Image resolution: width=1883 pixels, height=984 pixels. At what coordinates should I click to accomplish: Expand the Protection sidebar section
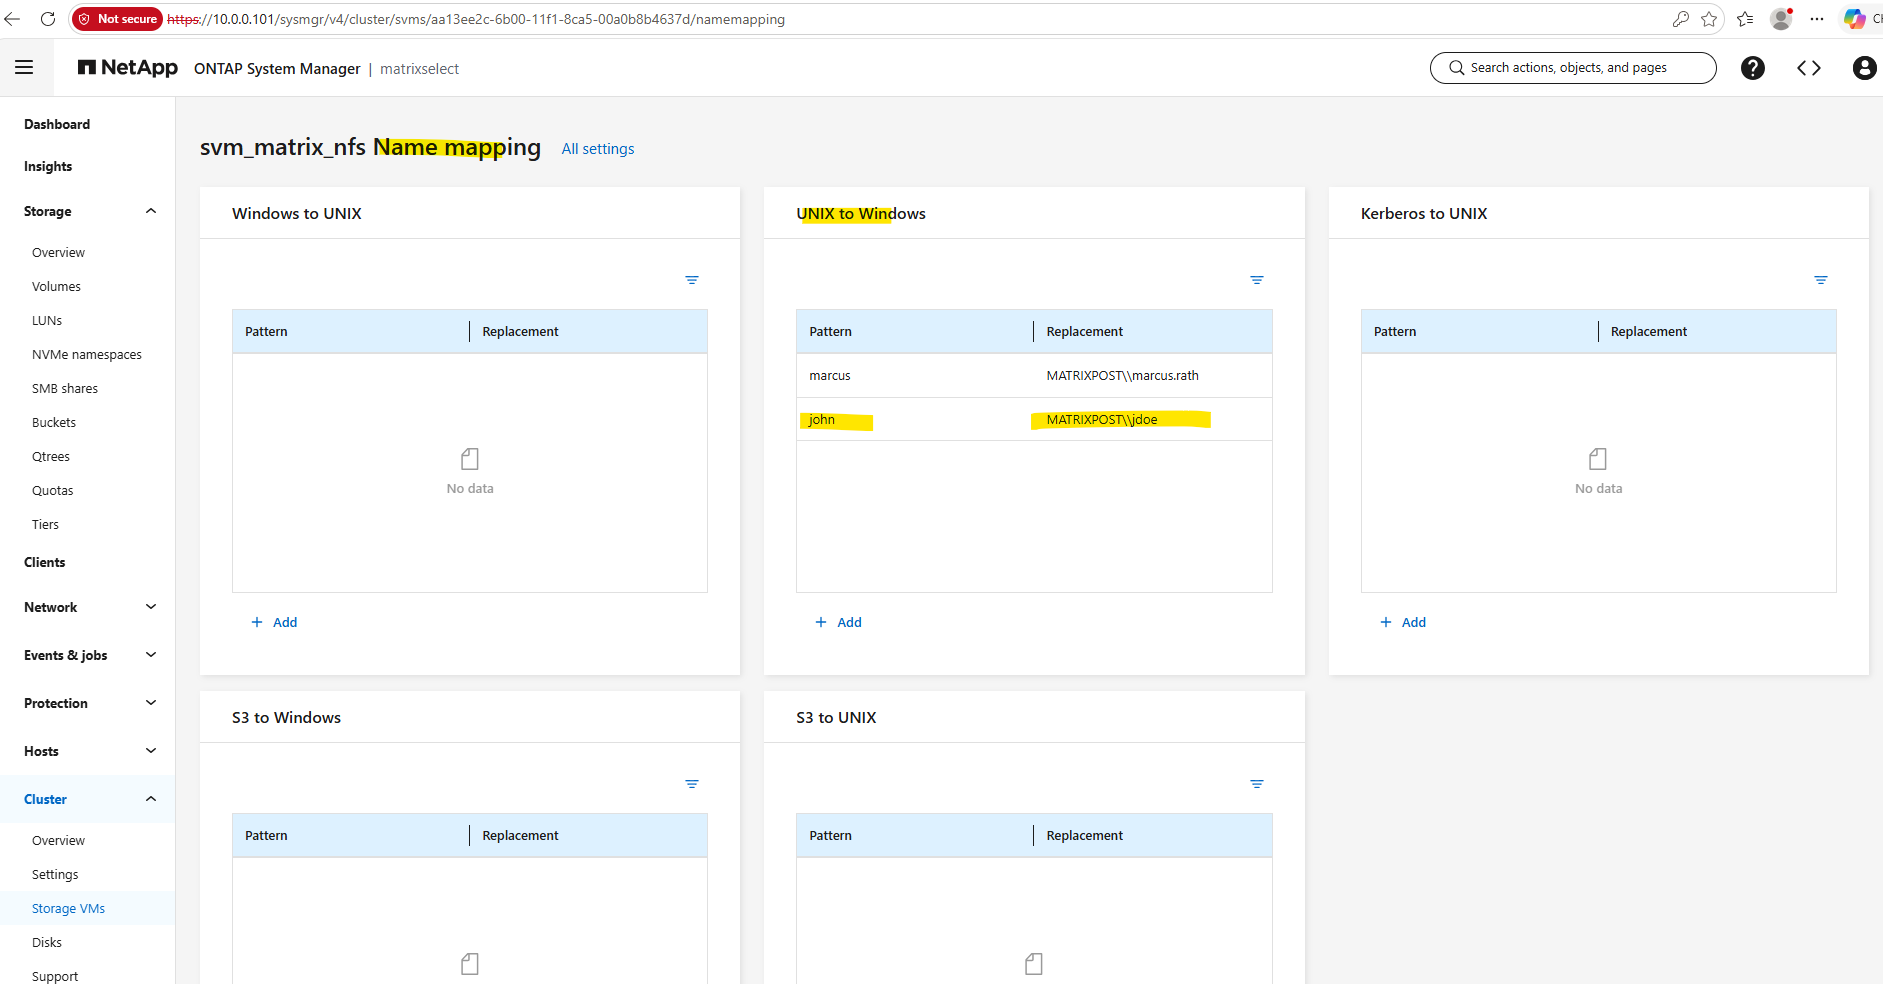coord(151,703)
